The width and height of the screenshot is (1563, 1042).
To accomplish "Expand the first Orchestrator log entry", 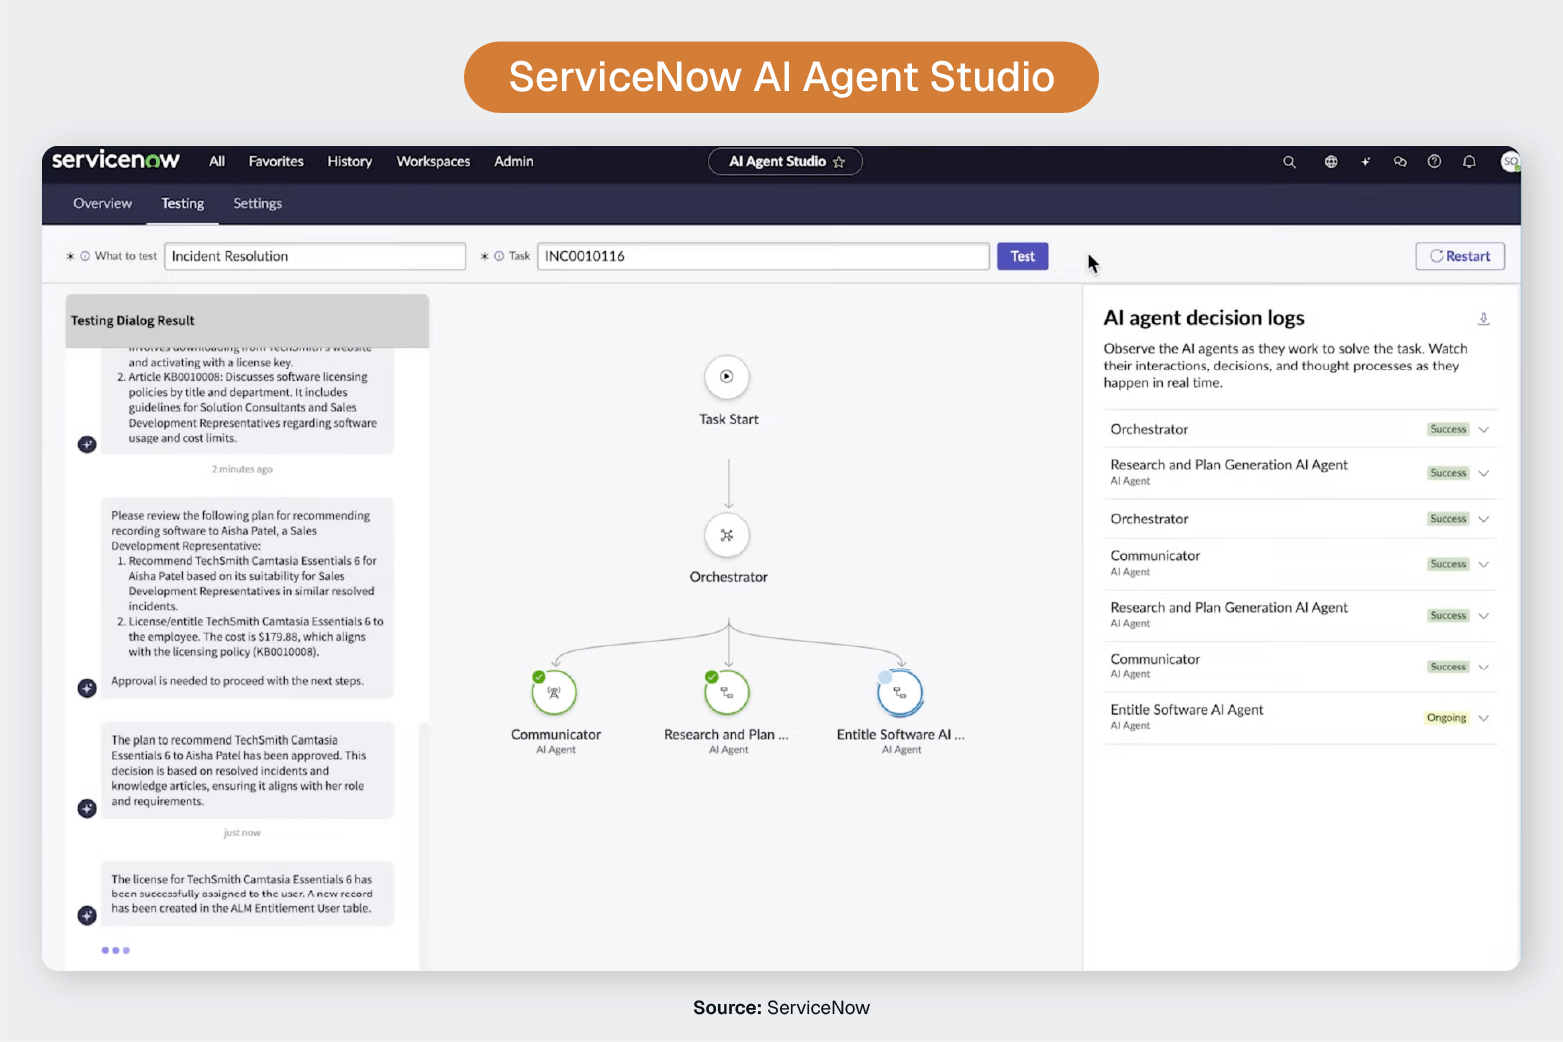I will pyautogui.click(x=1484, y=429).
